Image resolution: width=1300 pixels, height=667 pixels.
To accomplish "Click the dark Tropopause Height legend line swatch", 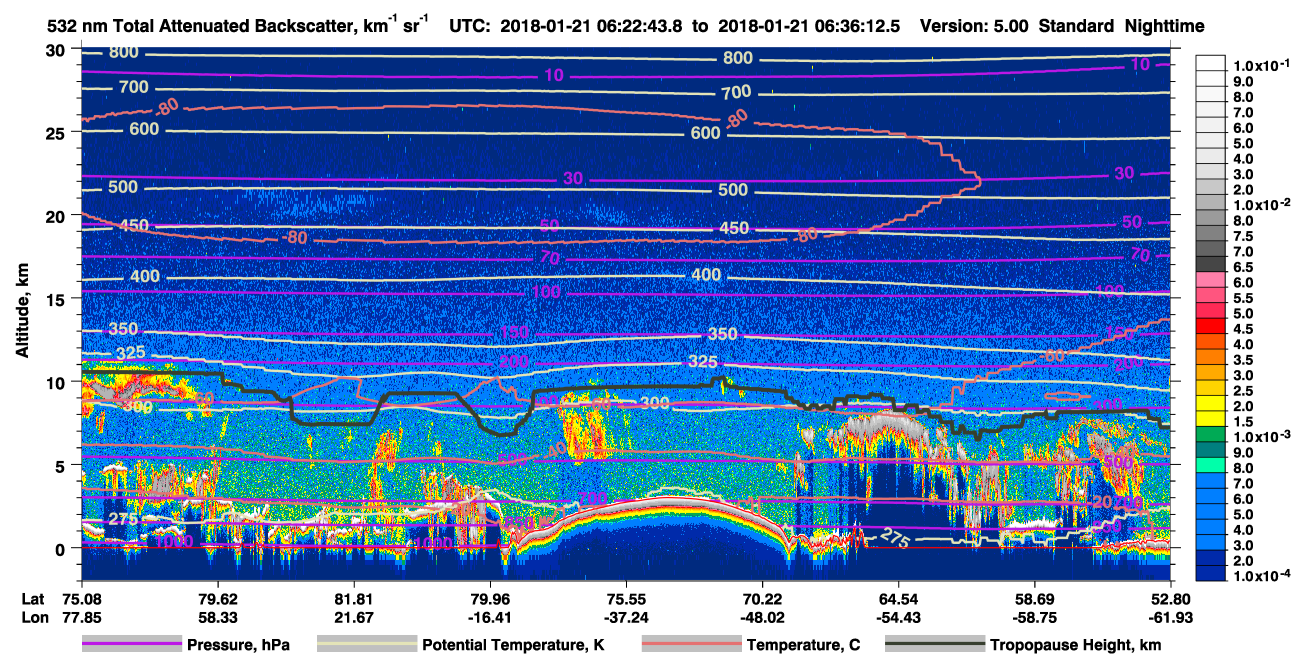I will coord(934,645).
